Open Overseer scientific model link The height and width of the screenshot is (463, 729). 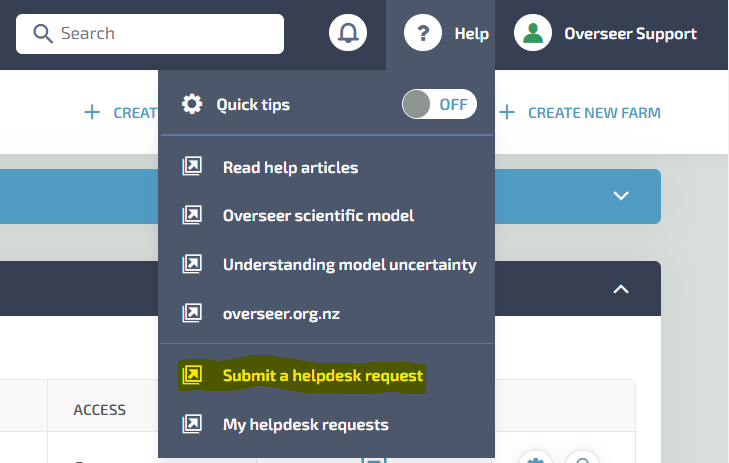click(318, 215)
